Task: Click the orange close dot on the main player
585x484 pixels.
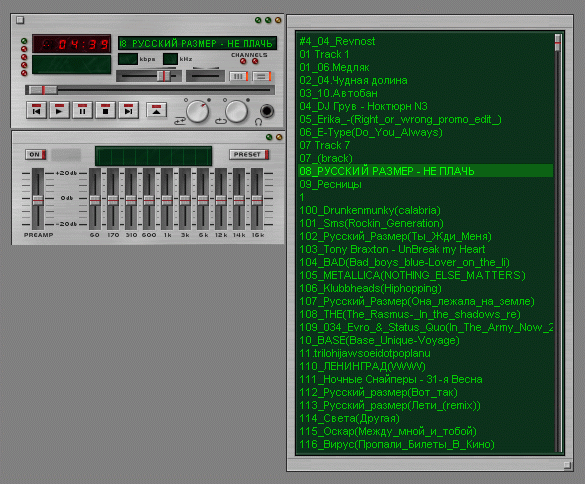Action: pos(278,20)
